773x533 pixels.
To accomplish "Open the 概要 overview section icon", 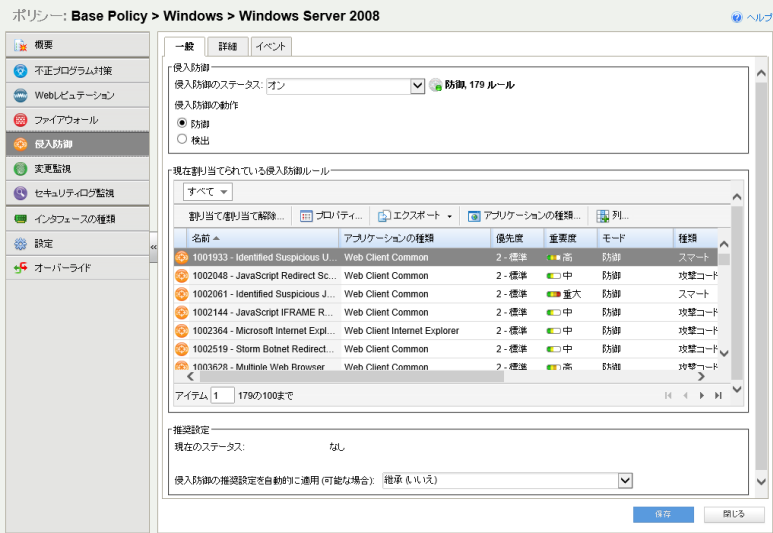I will tap(20, 46).
